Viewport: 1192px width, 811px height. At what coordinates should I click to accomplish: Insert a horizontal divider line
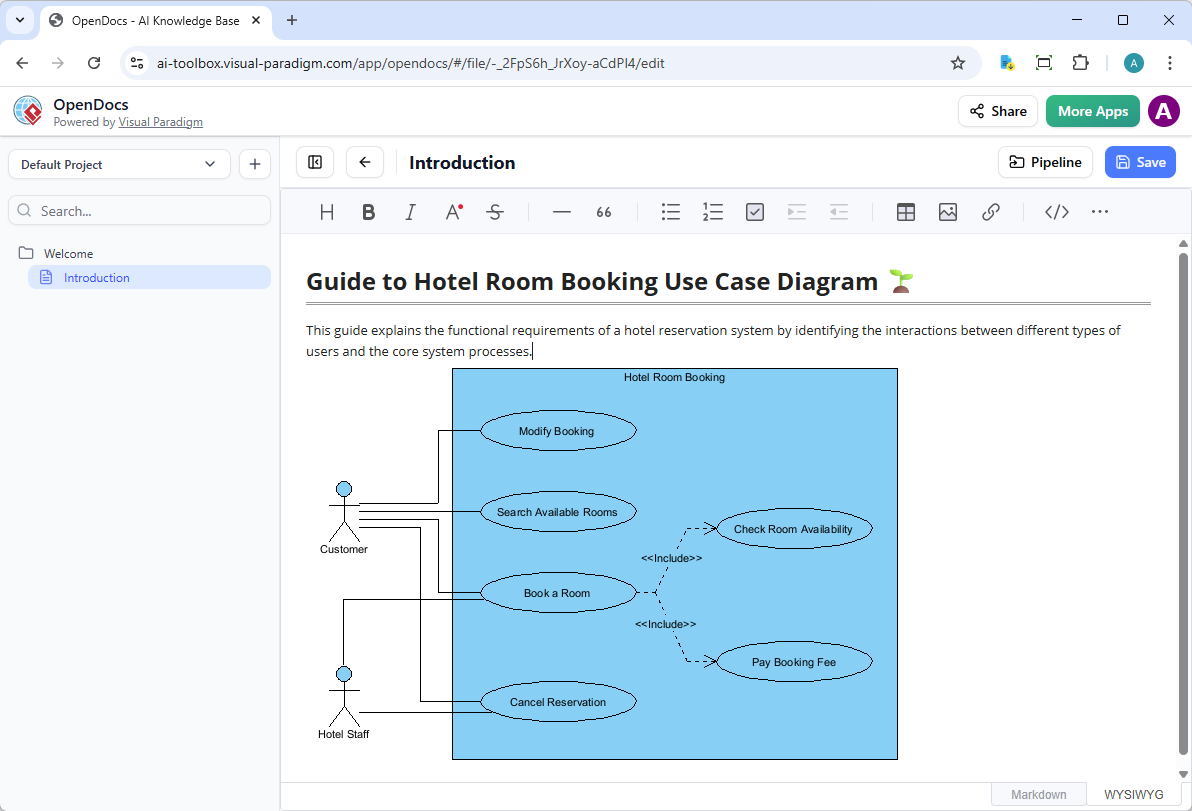point(562,211)
